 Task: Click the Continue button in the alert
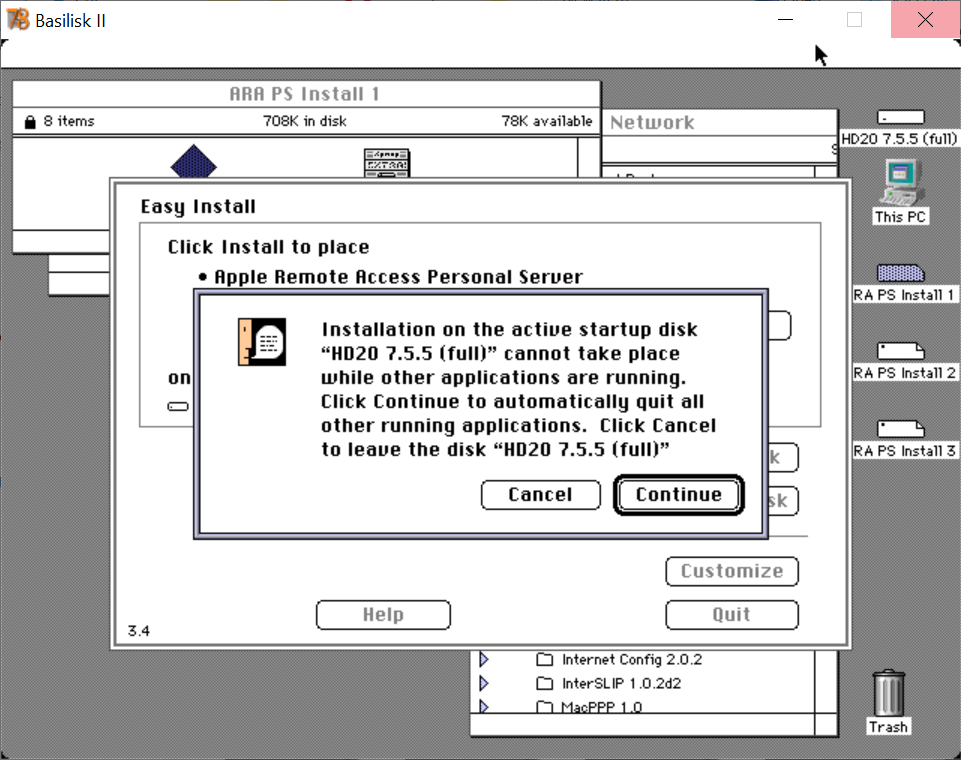678,495
